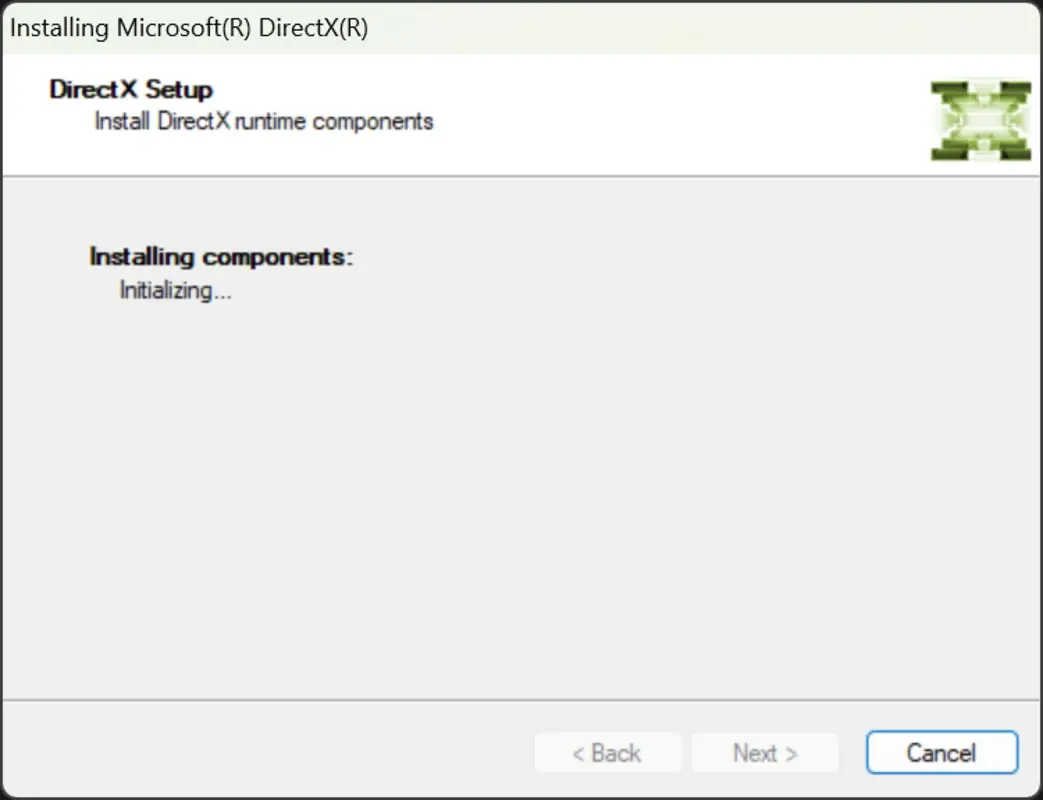Click the footer area near the buttons
The height and width of the screenshot is (800, 1043).
click(300, 752)
